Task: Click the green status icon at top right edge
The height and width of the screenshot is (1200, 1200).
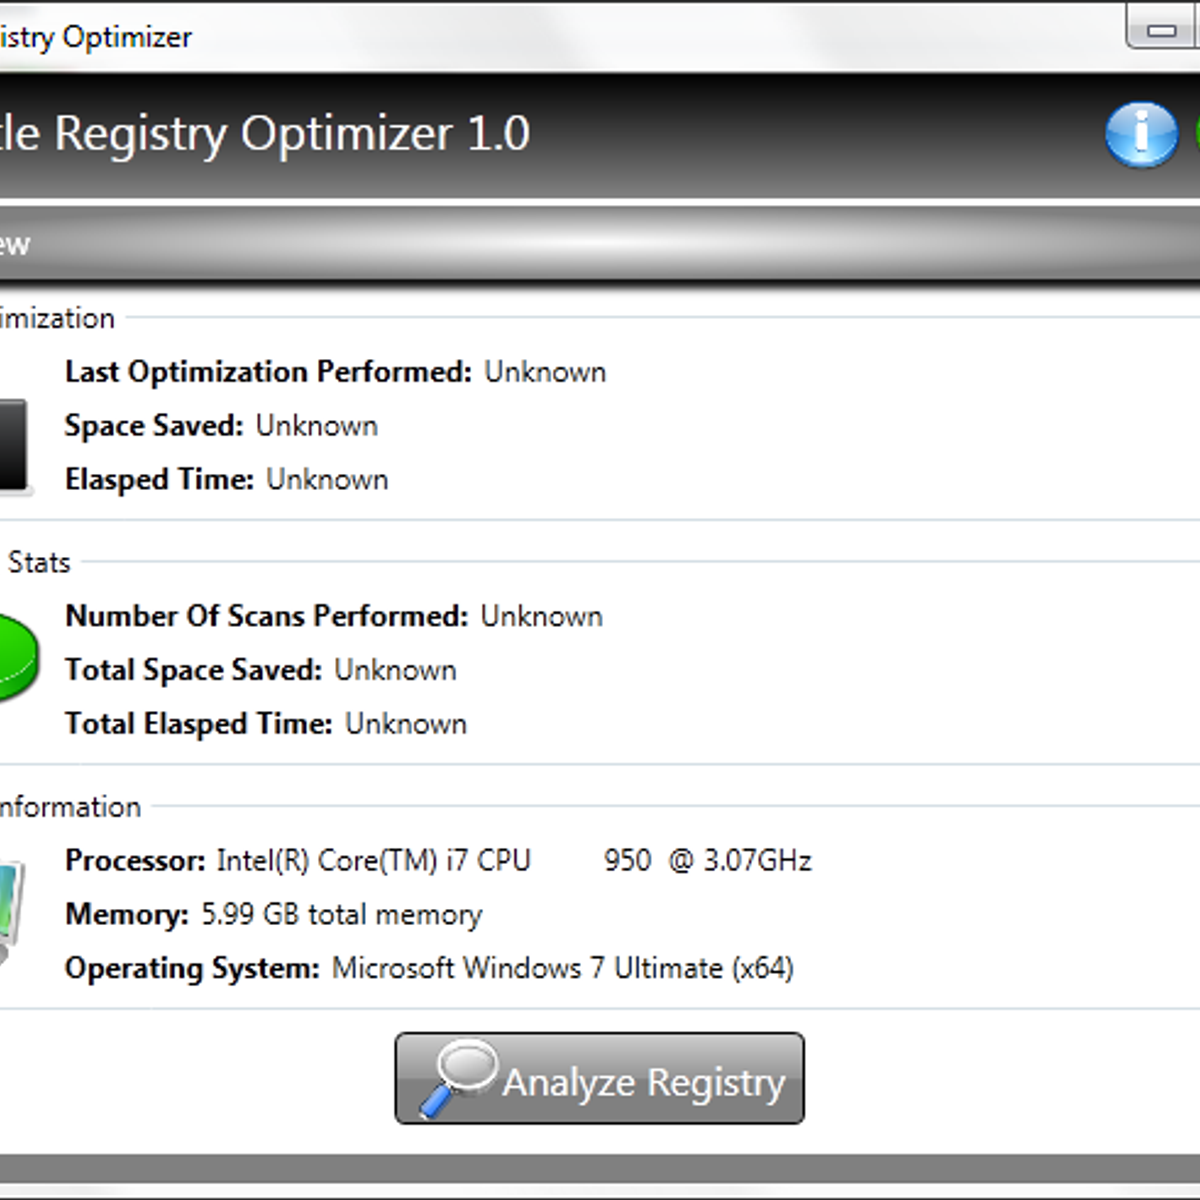Action: [x=1194, y=130]
